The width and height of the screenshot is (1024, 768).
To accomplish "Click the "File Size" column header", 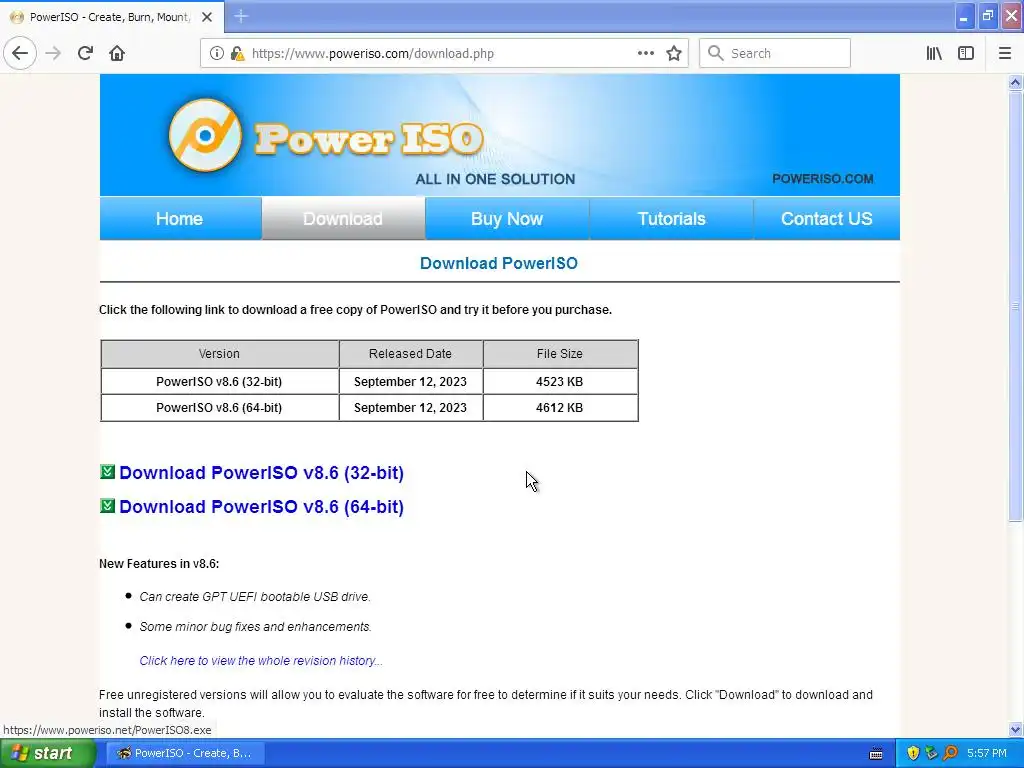I will tap(560, 353).
